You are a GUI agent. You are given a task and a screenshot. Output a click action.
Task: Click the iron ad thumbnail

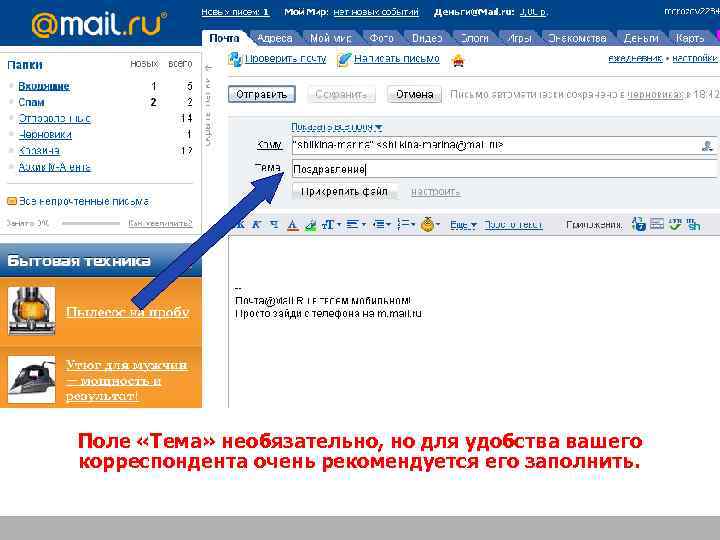tap(31, 379)
